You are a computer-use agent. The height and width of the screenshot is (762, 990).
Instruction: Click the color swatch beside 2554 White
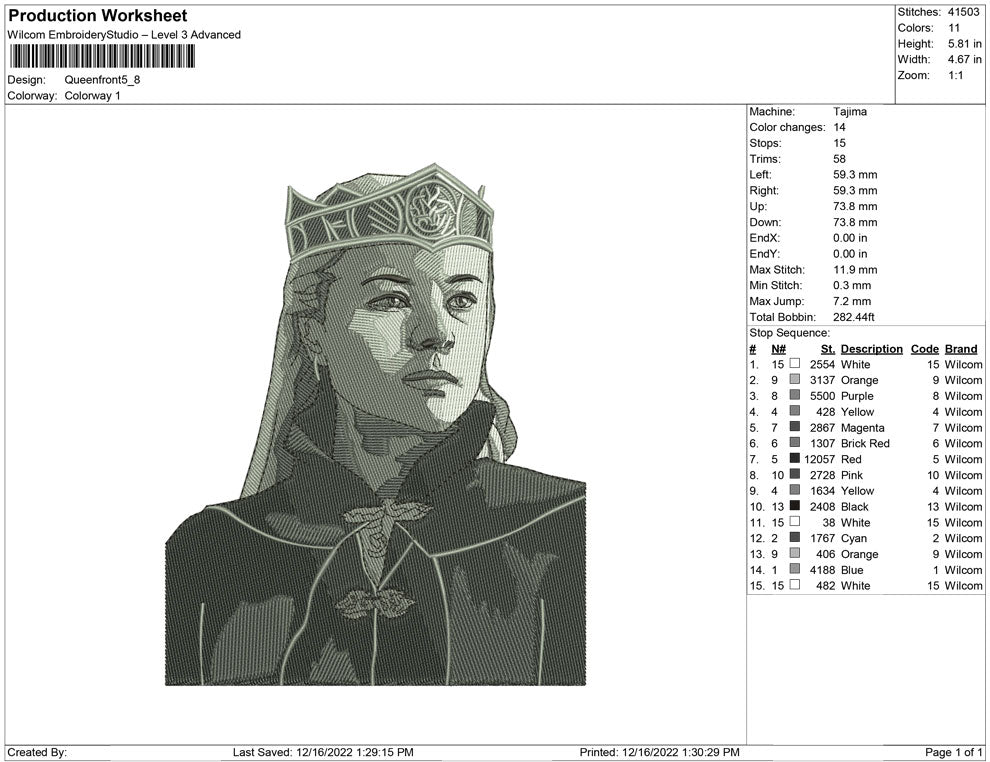click(795, 364)
